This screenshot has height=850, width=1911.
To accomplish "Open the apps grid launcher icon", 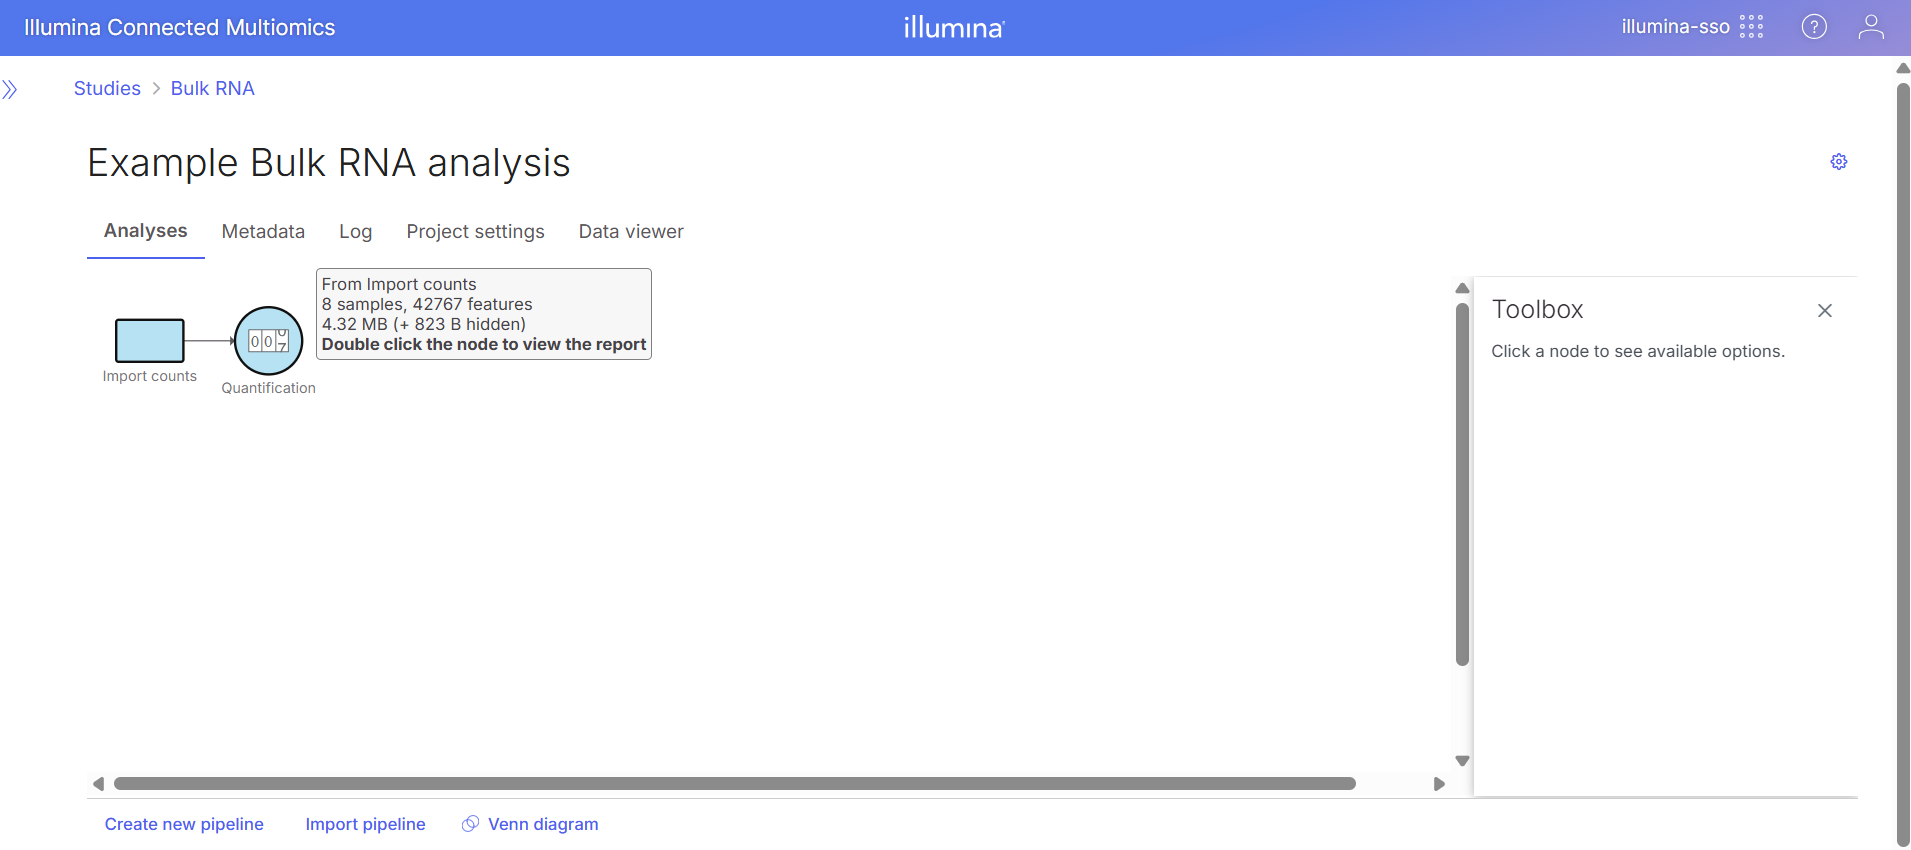I will coord(1751,27).
